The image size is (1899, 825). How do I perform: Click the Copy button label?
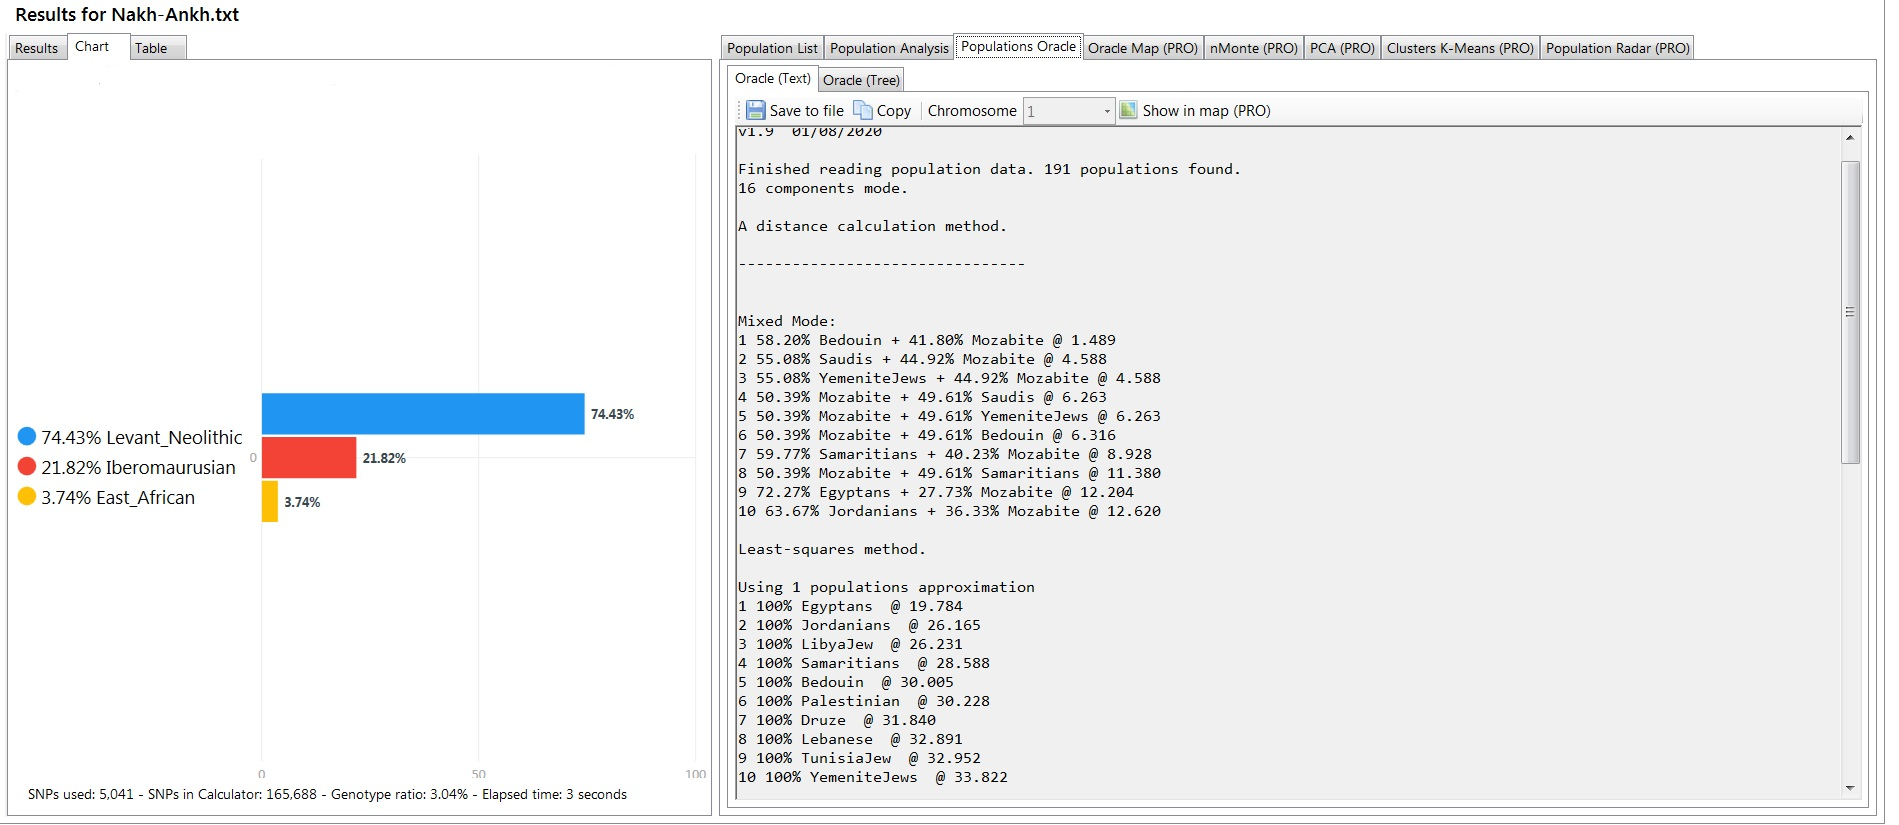tap(894, 111)
